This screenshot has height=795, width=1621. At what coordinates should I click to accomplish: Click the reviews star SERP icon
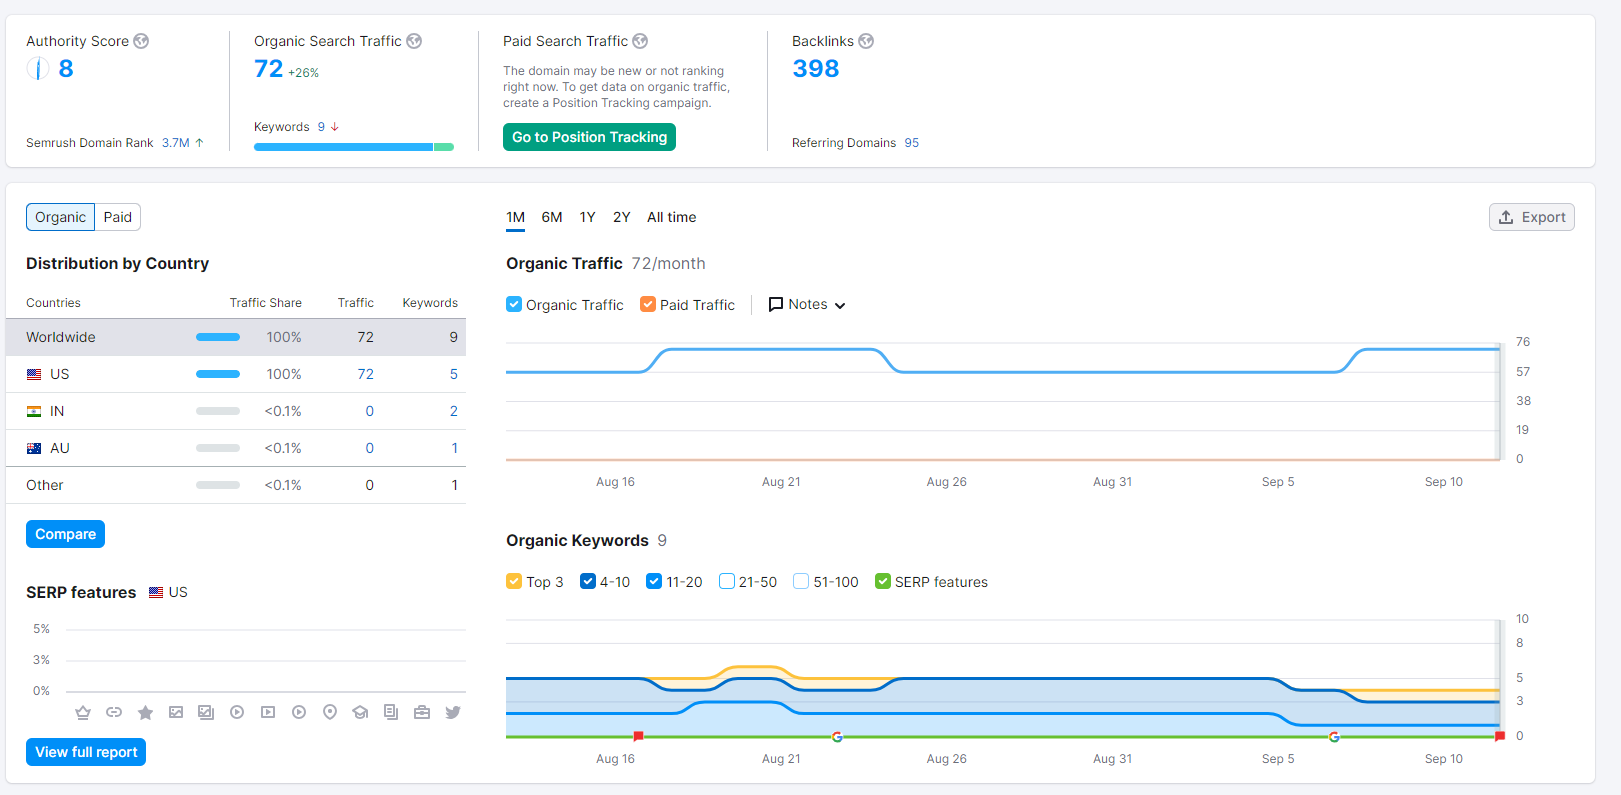pos(145,712)
